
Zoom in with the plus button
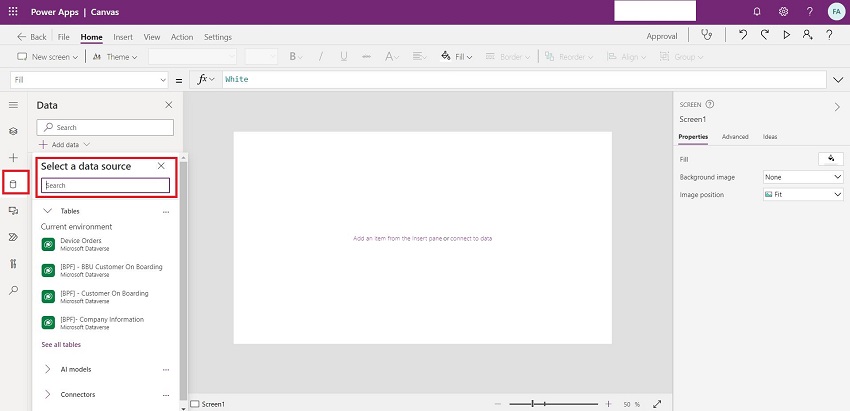tap(609, 404)
